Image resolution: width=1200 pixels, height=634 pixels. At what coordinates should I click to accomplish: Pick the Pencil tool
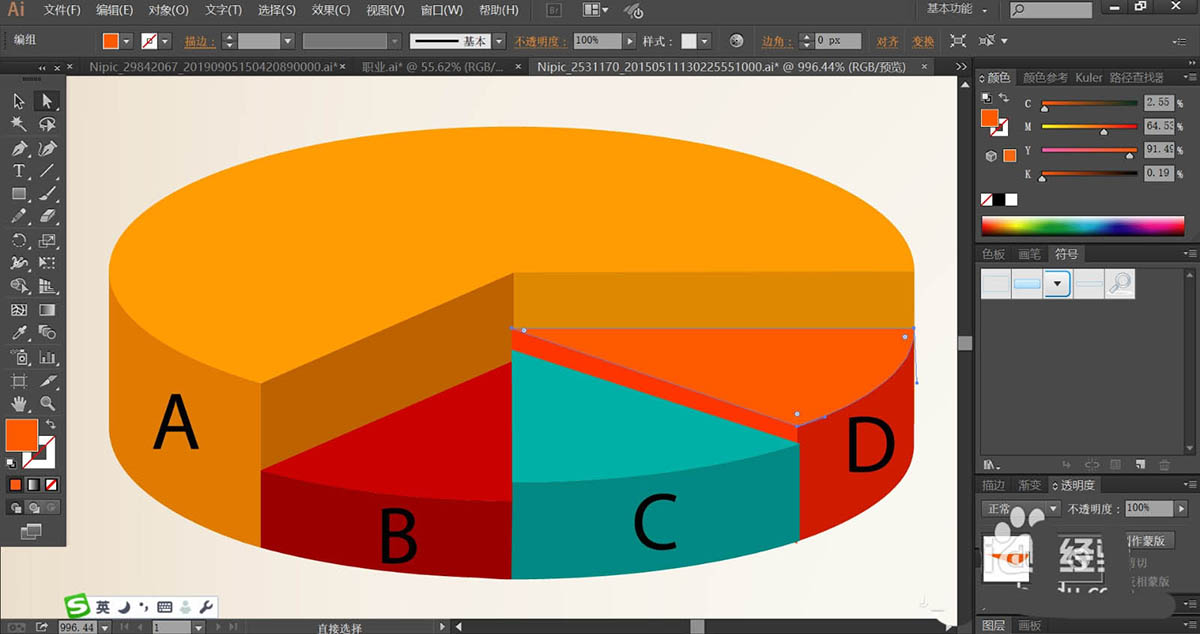(x=19, y=217)
